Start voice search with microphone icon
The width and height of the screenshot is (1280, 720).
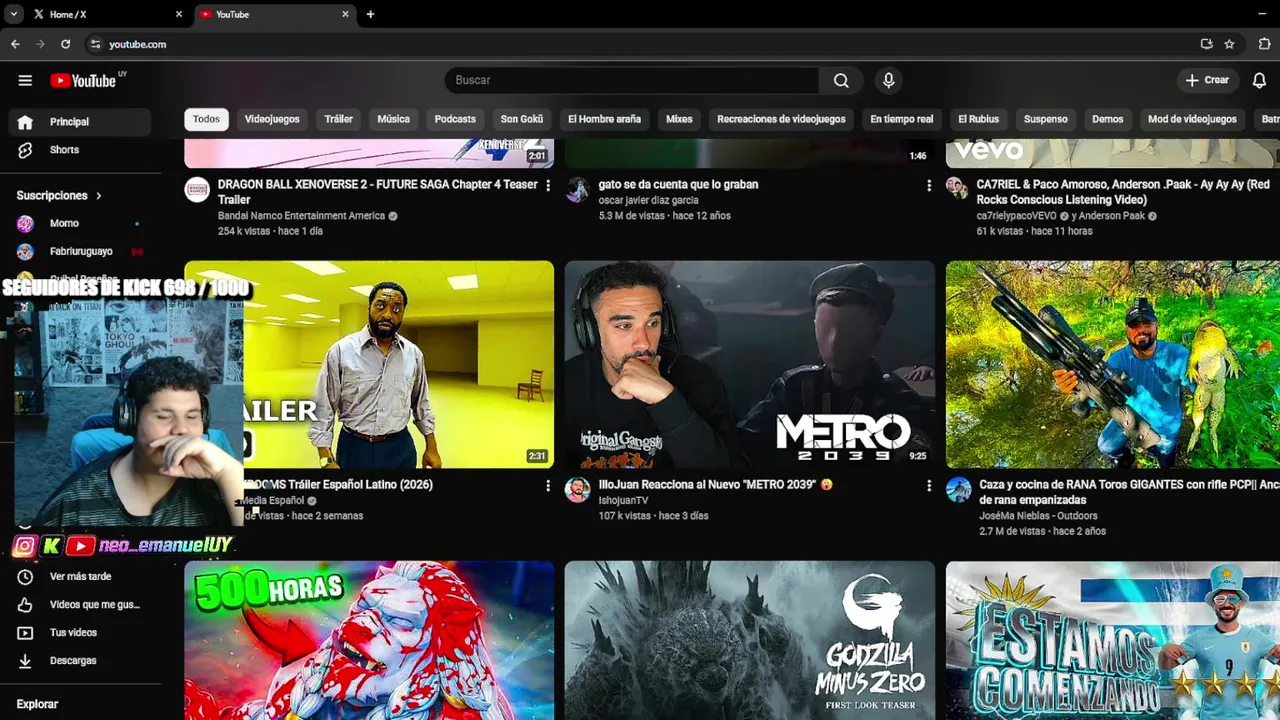[888, 80]
